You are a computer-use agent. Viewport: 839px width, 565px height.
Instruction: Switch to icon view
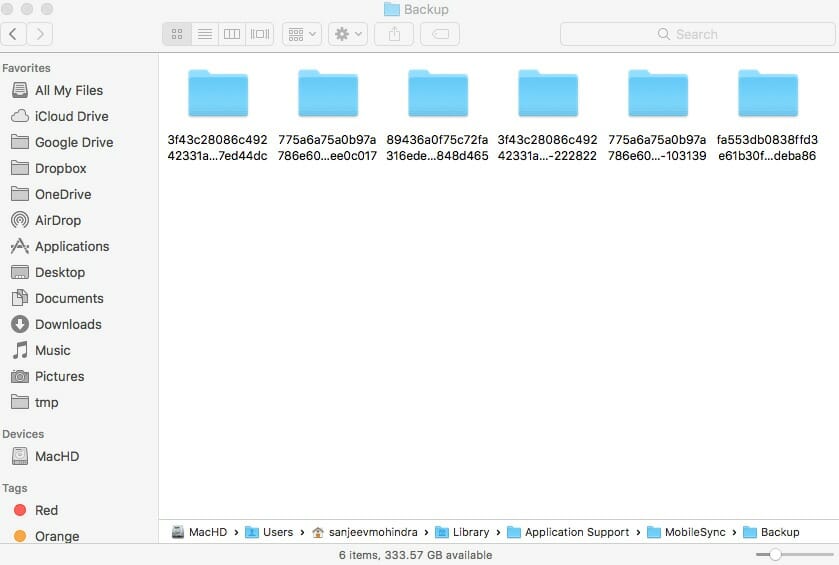pos(177,34)
